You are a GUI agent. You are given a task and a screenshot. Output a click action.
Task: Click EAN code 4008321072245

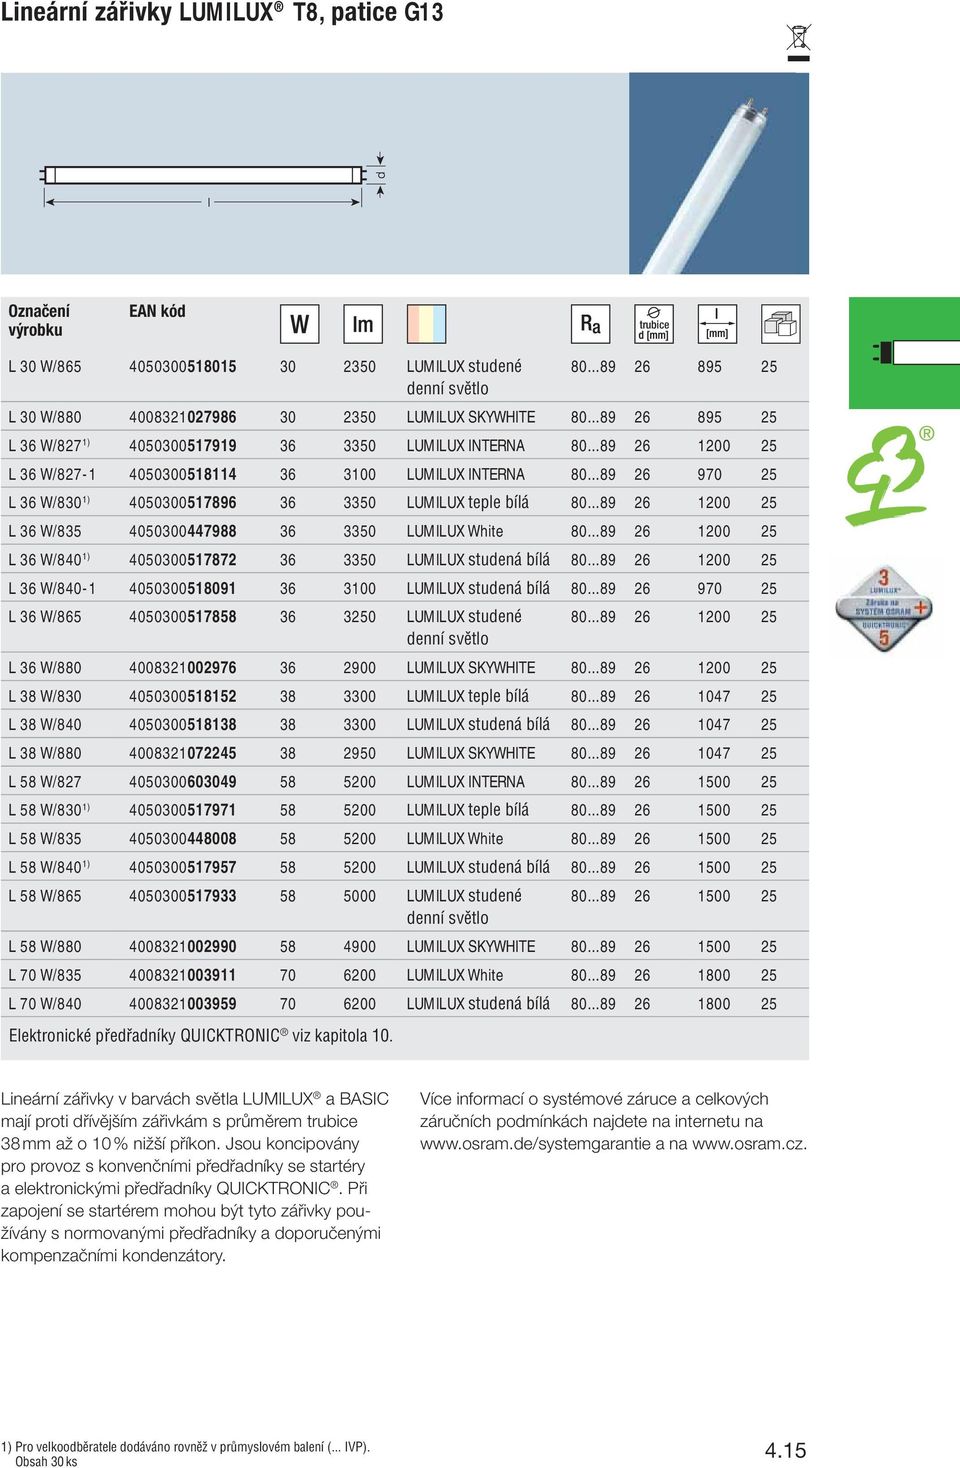tap(183, 753)
